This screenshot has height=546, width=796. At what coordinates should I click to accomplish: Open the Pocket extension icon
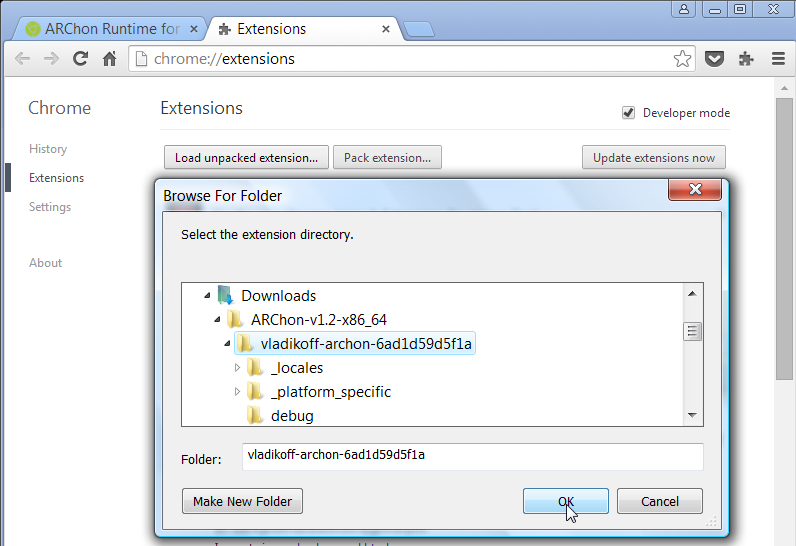[714, 59]
